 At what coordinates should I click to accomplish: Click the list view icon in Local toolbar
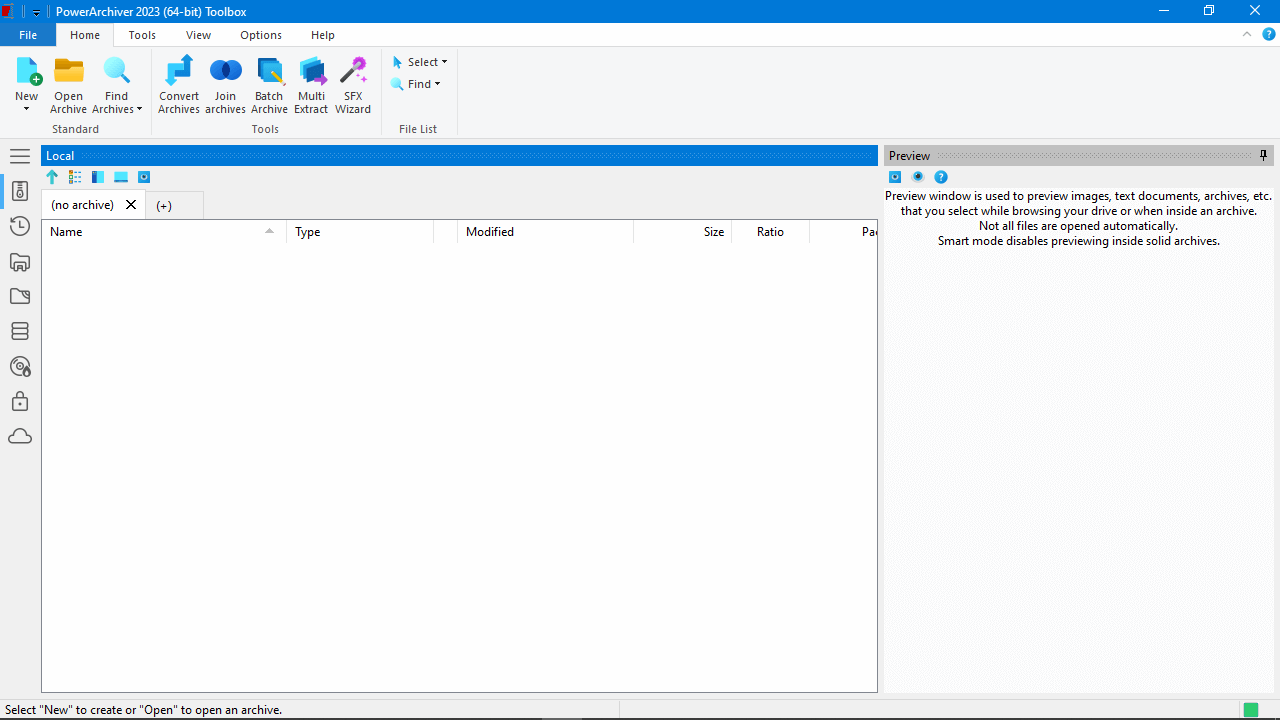pos(75,177)
